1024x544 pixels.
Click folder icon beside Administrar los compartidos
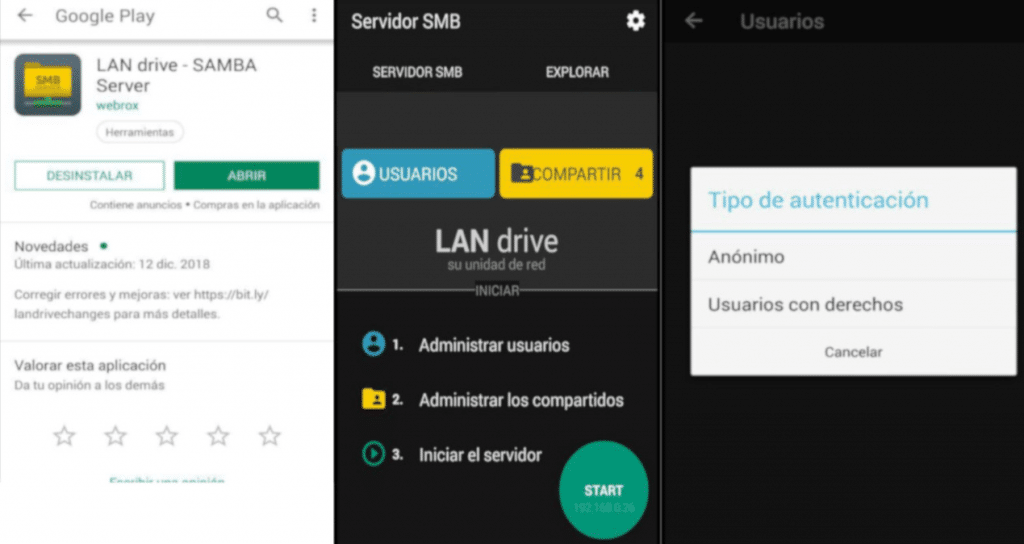pos(374,398)
